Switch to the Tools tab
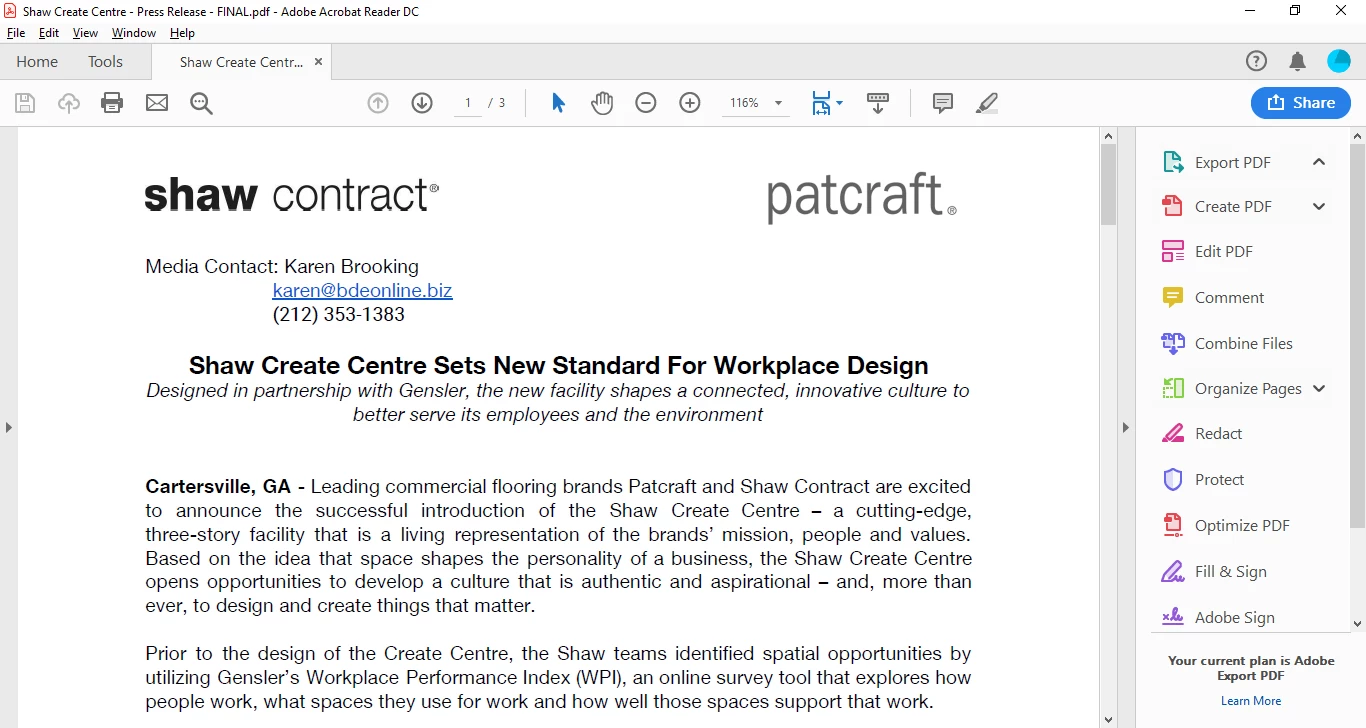1366x728 pixels. point(105,61)
